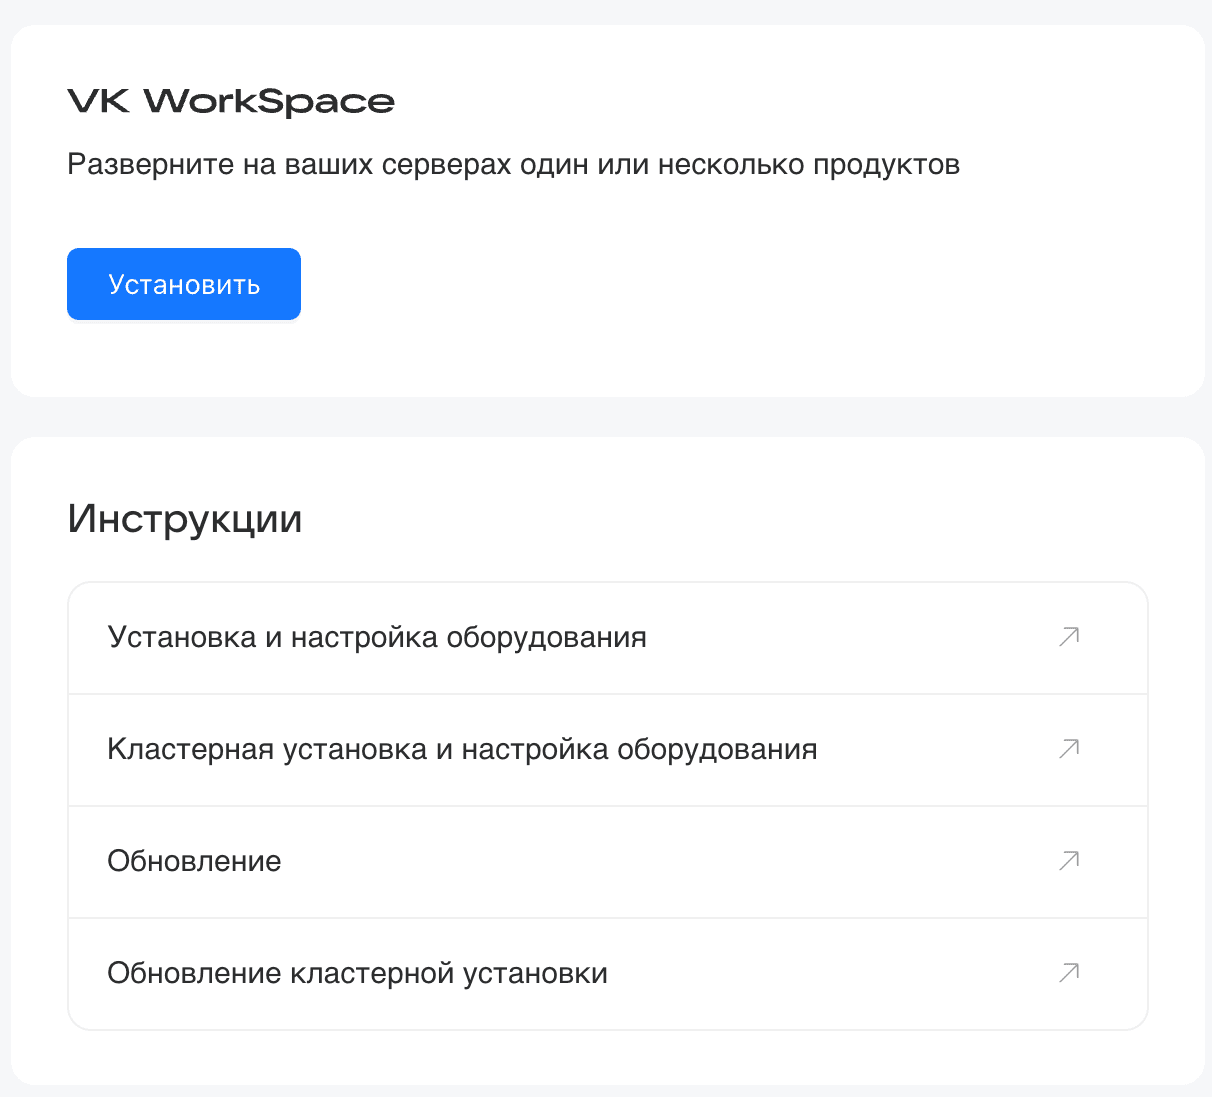
Task: Click the text Разверните на ваших серверах
Action: tap(290, 165)
